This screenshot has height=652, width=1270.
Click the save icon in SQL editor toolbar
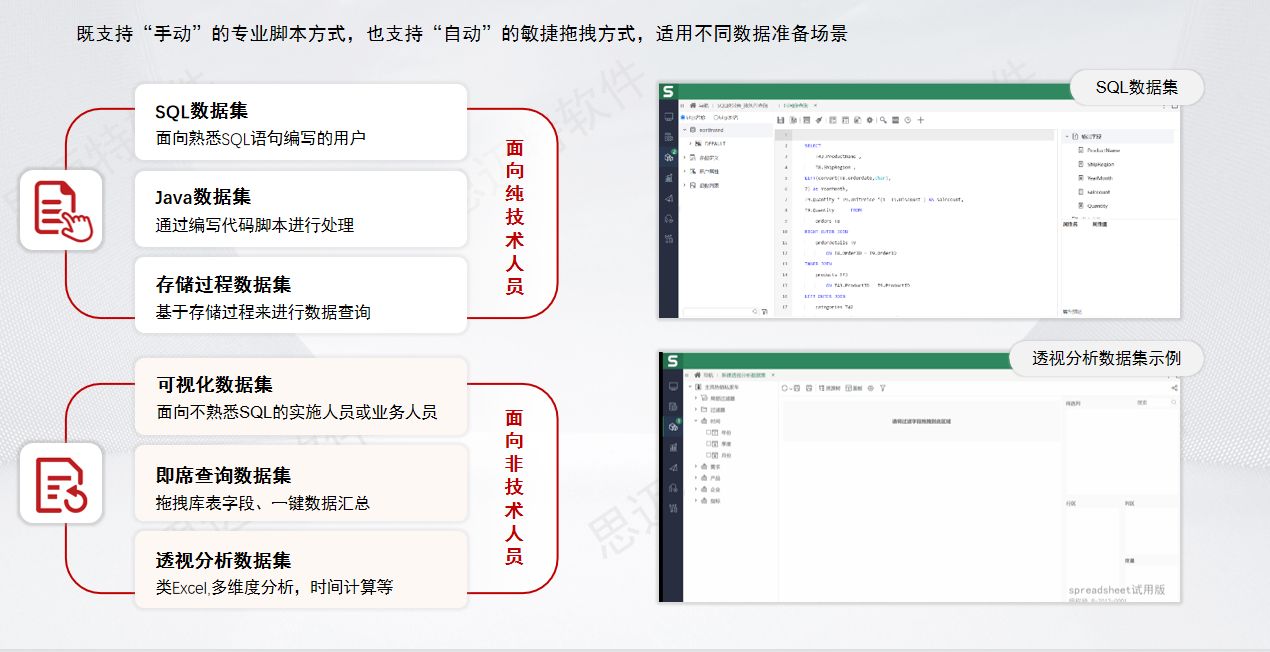pos(780,120)
